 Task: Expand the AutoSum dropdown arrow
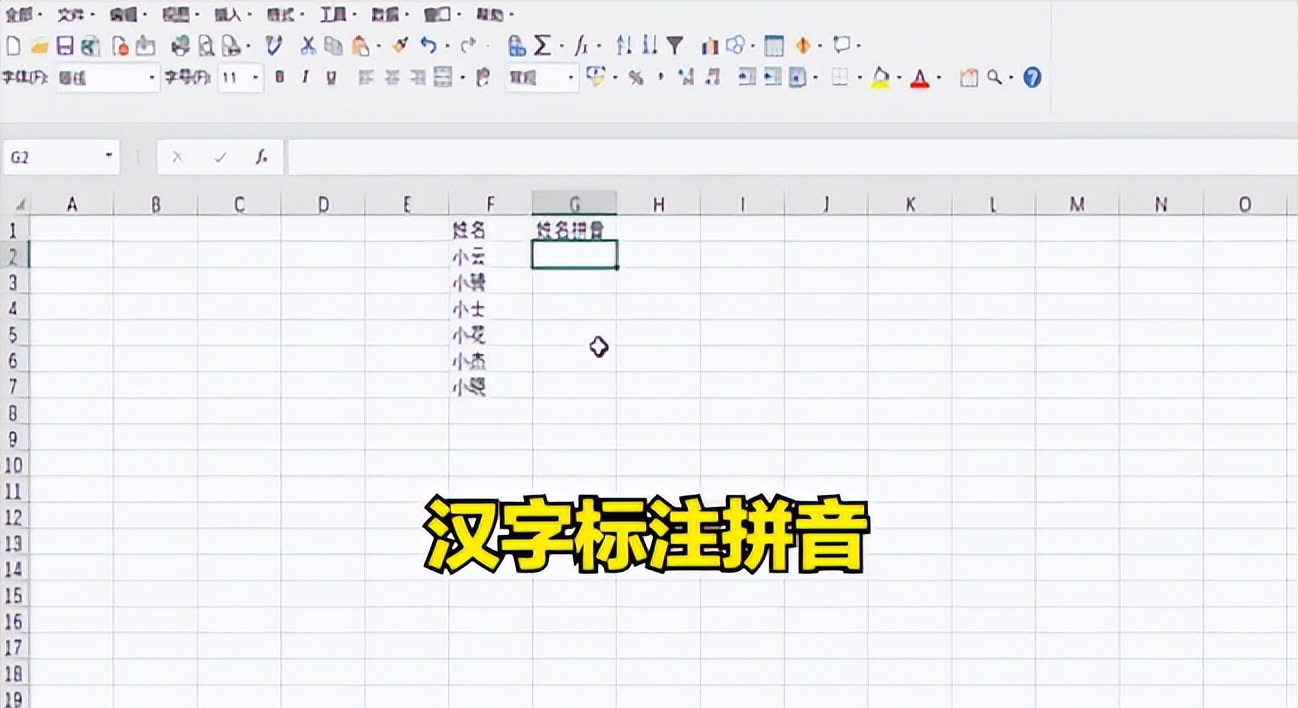pyautogui.click(x=561, y=47)
